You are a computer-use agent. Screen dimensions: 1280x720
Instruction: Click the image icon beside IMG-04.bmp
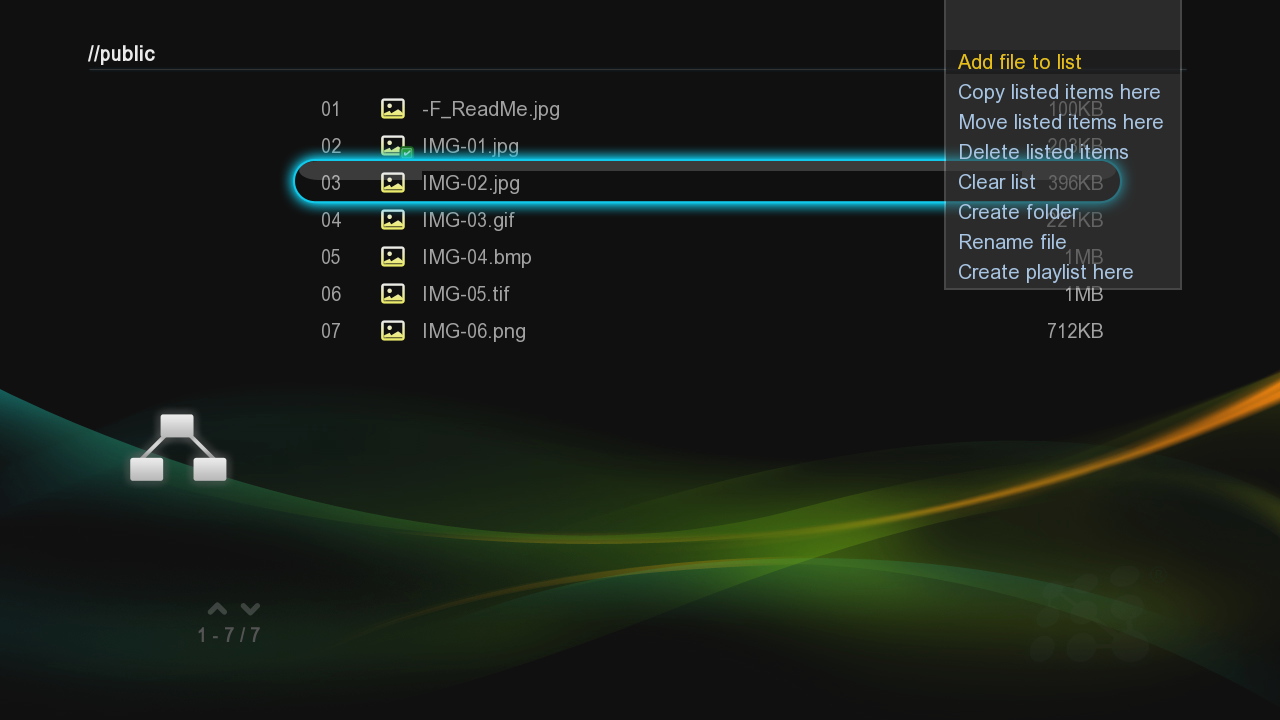pos(393,257)
